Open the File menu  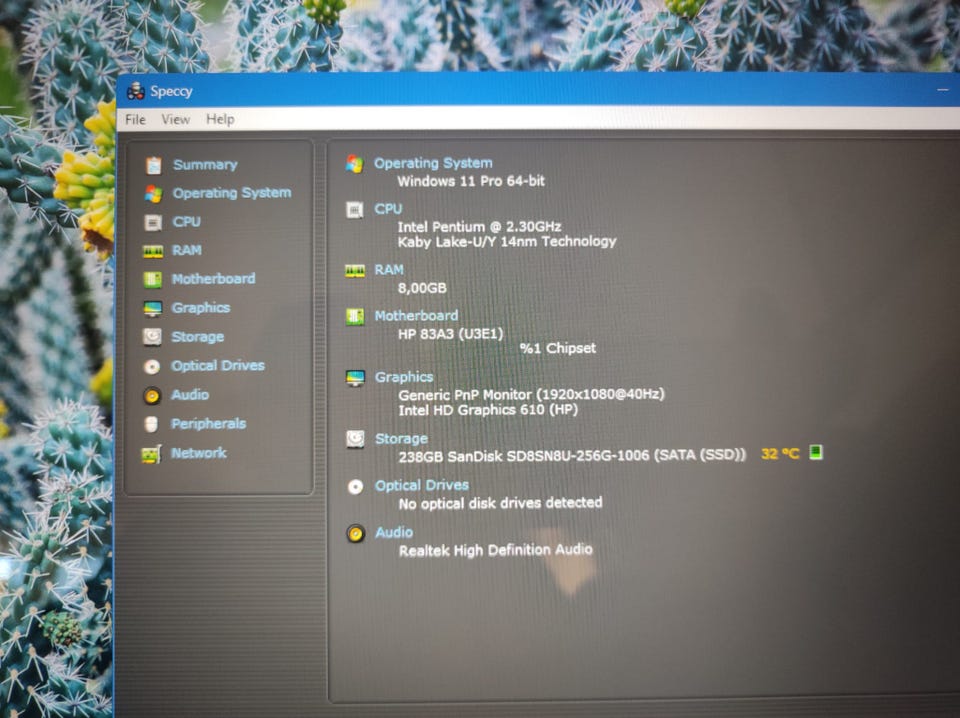coord(135,119)
